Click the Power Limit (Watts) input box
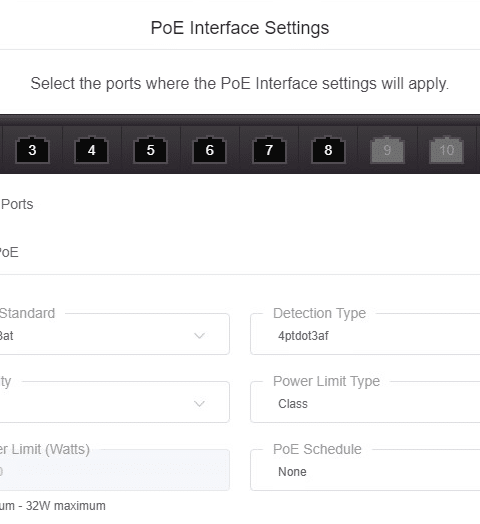Viewport: 480px width, 524px height. click(115, 470)
